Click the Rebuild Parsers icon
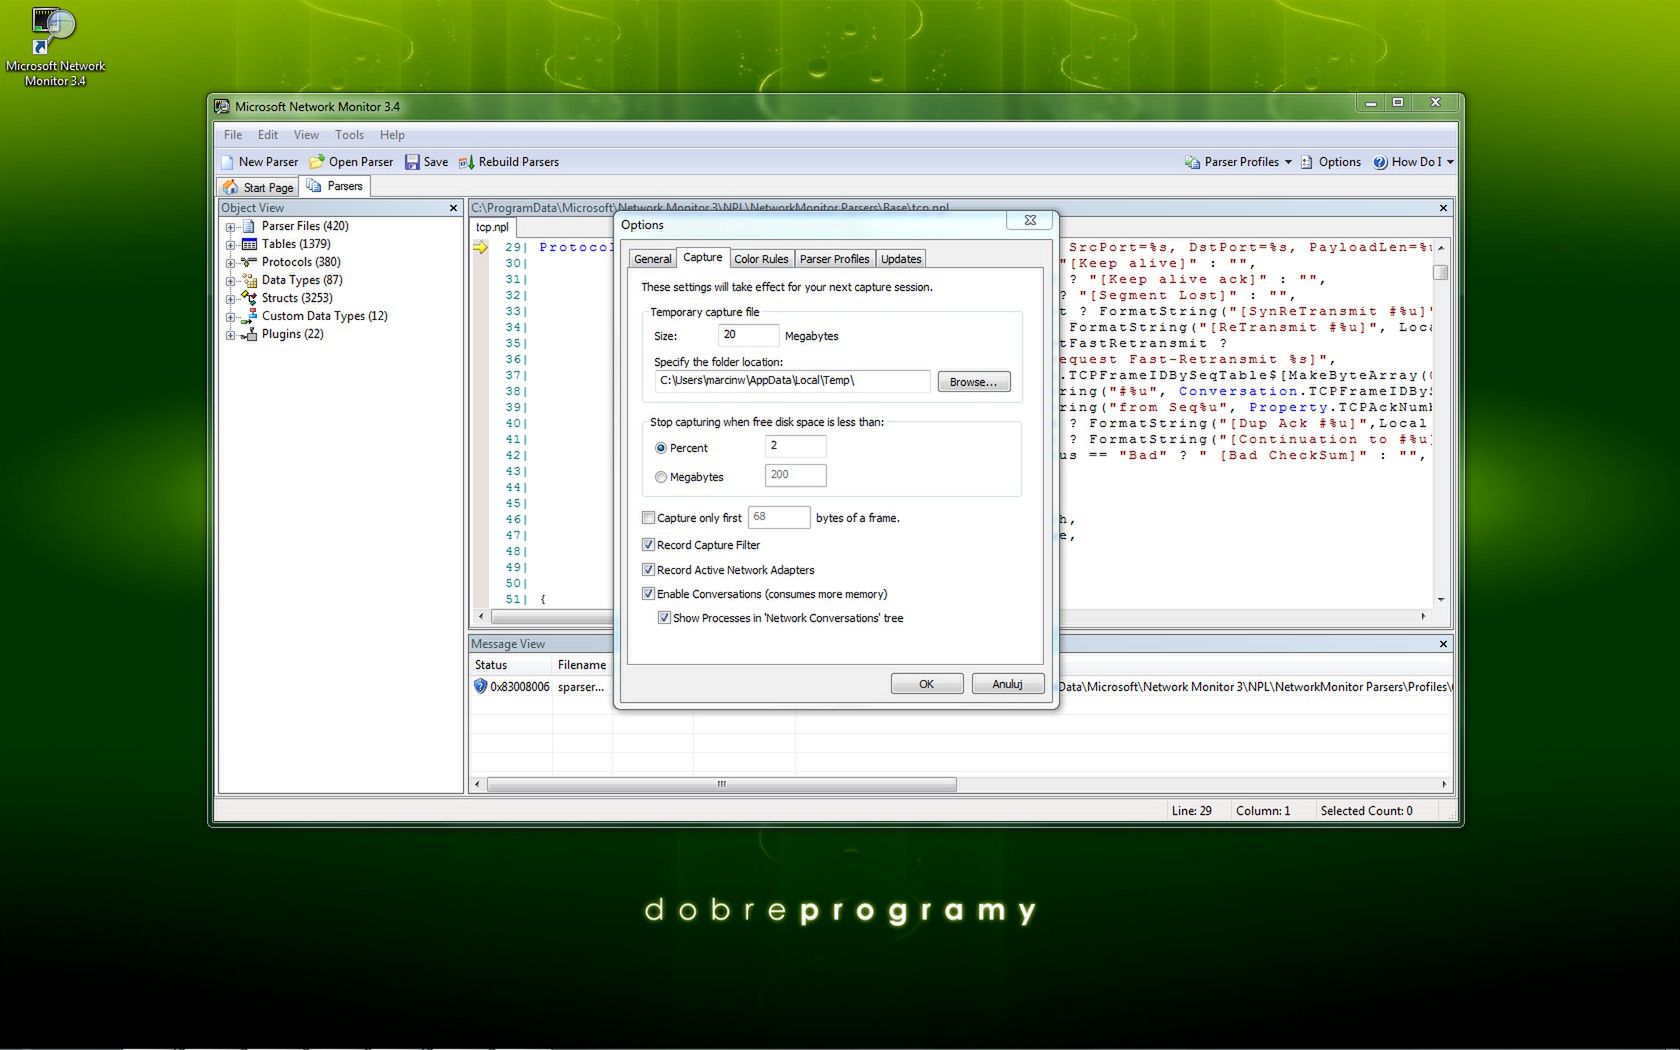Image resolution: width=1680 pixels, height=1050 pixels. 466,162
